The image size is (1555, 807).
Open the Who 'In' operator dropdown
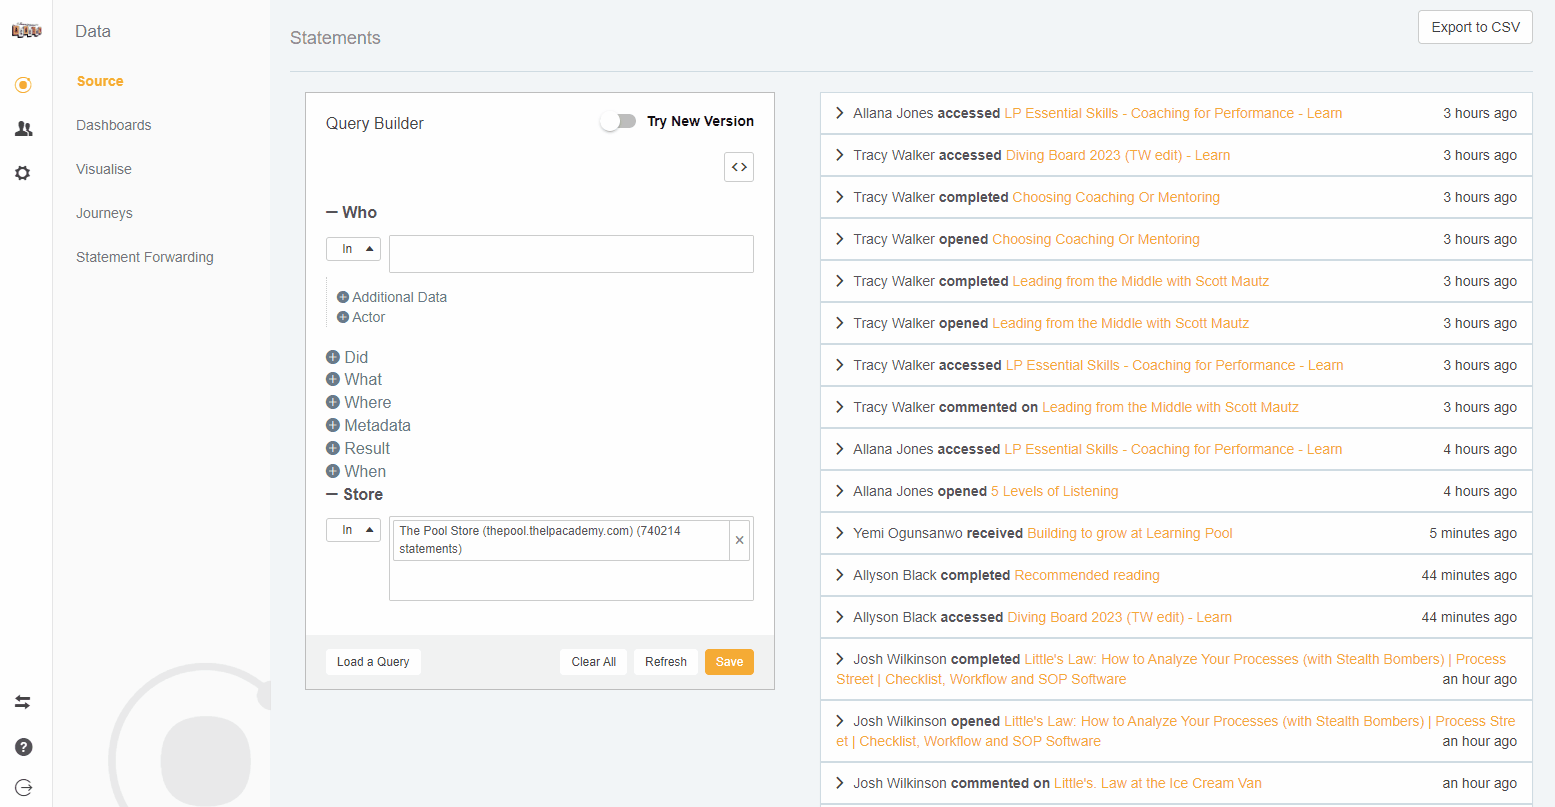click(353, 249)
